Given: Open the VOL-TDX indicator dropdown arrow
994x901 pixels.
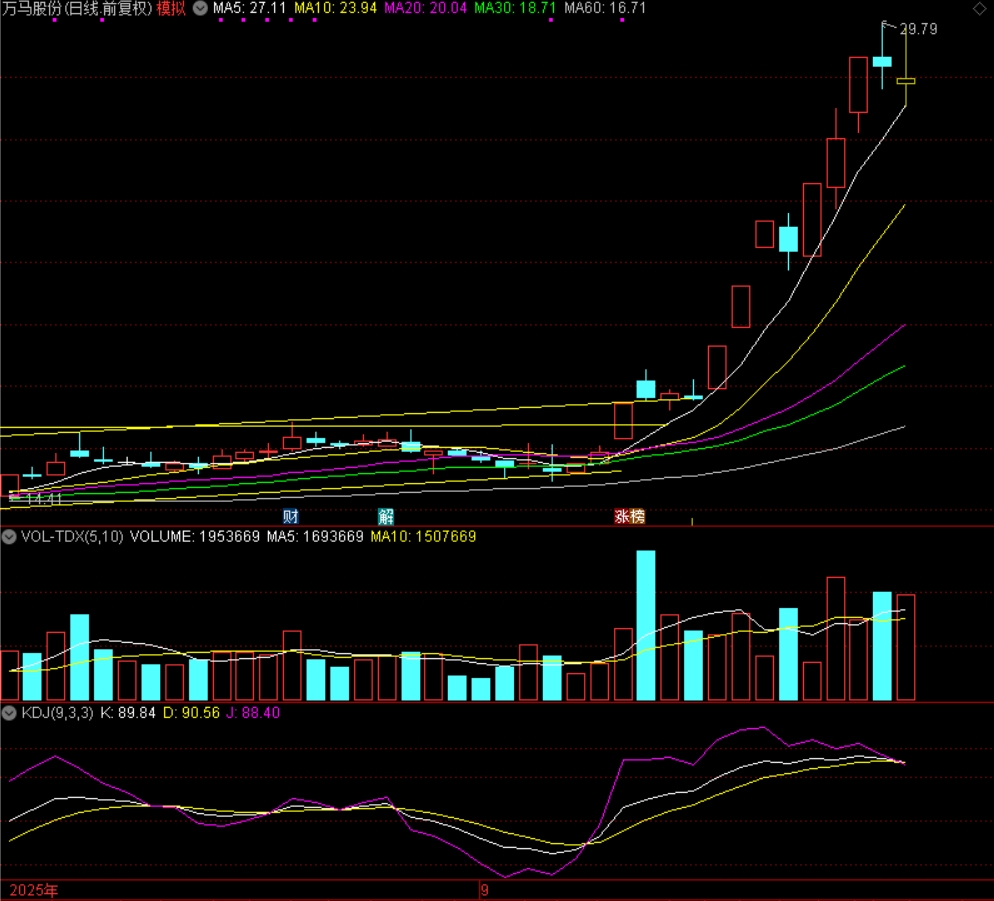Looking at the screenshot, I should click(x=9, y=537).
